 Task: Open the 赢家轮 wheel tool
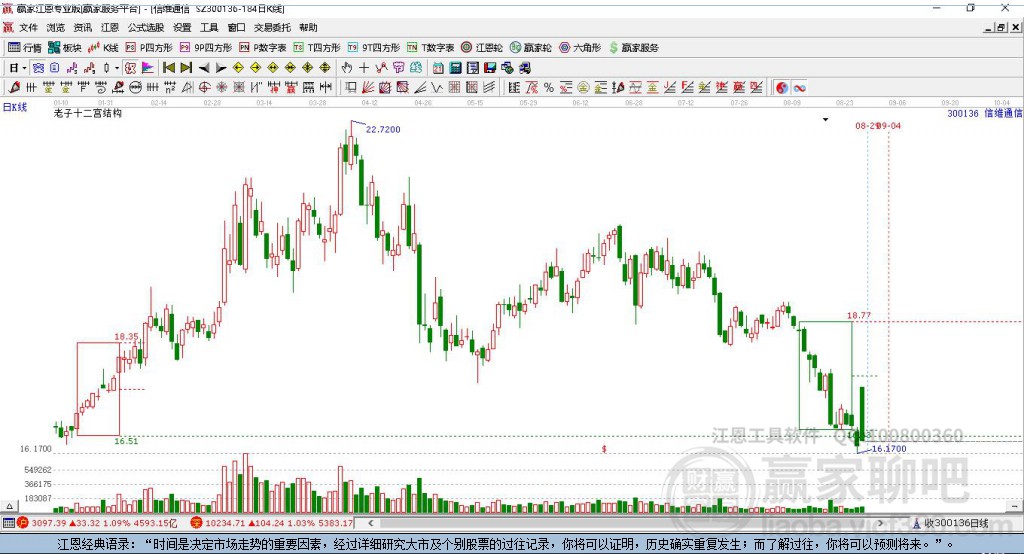(x=531, y=48)
